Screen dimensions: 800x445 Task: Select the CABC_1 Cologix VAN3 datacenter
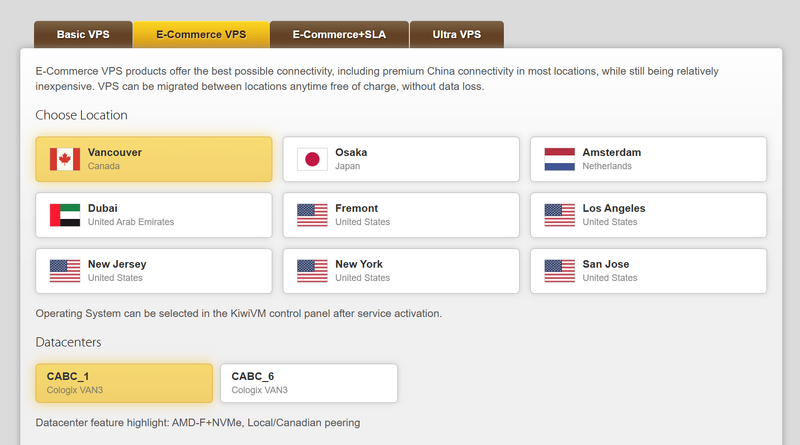124,383
